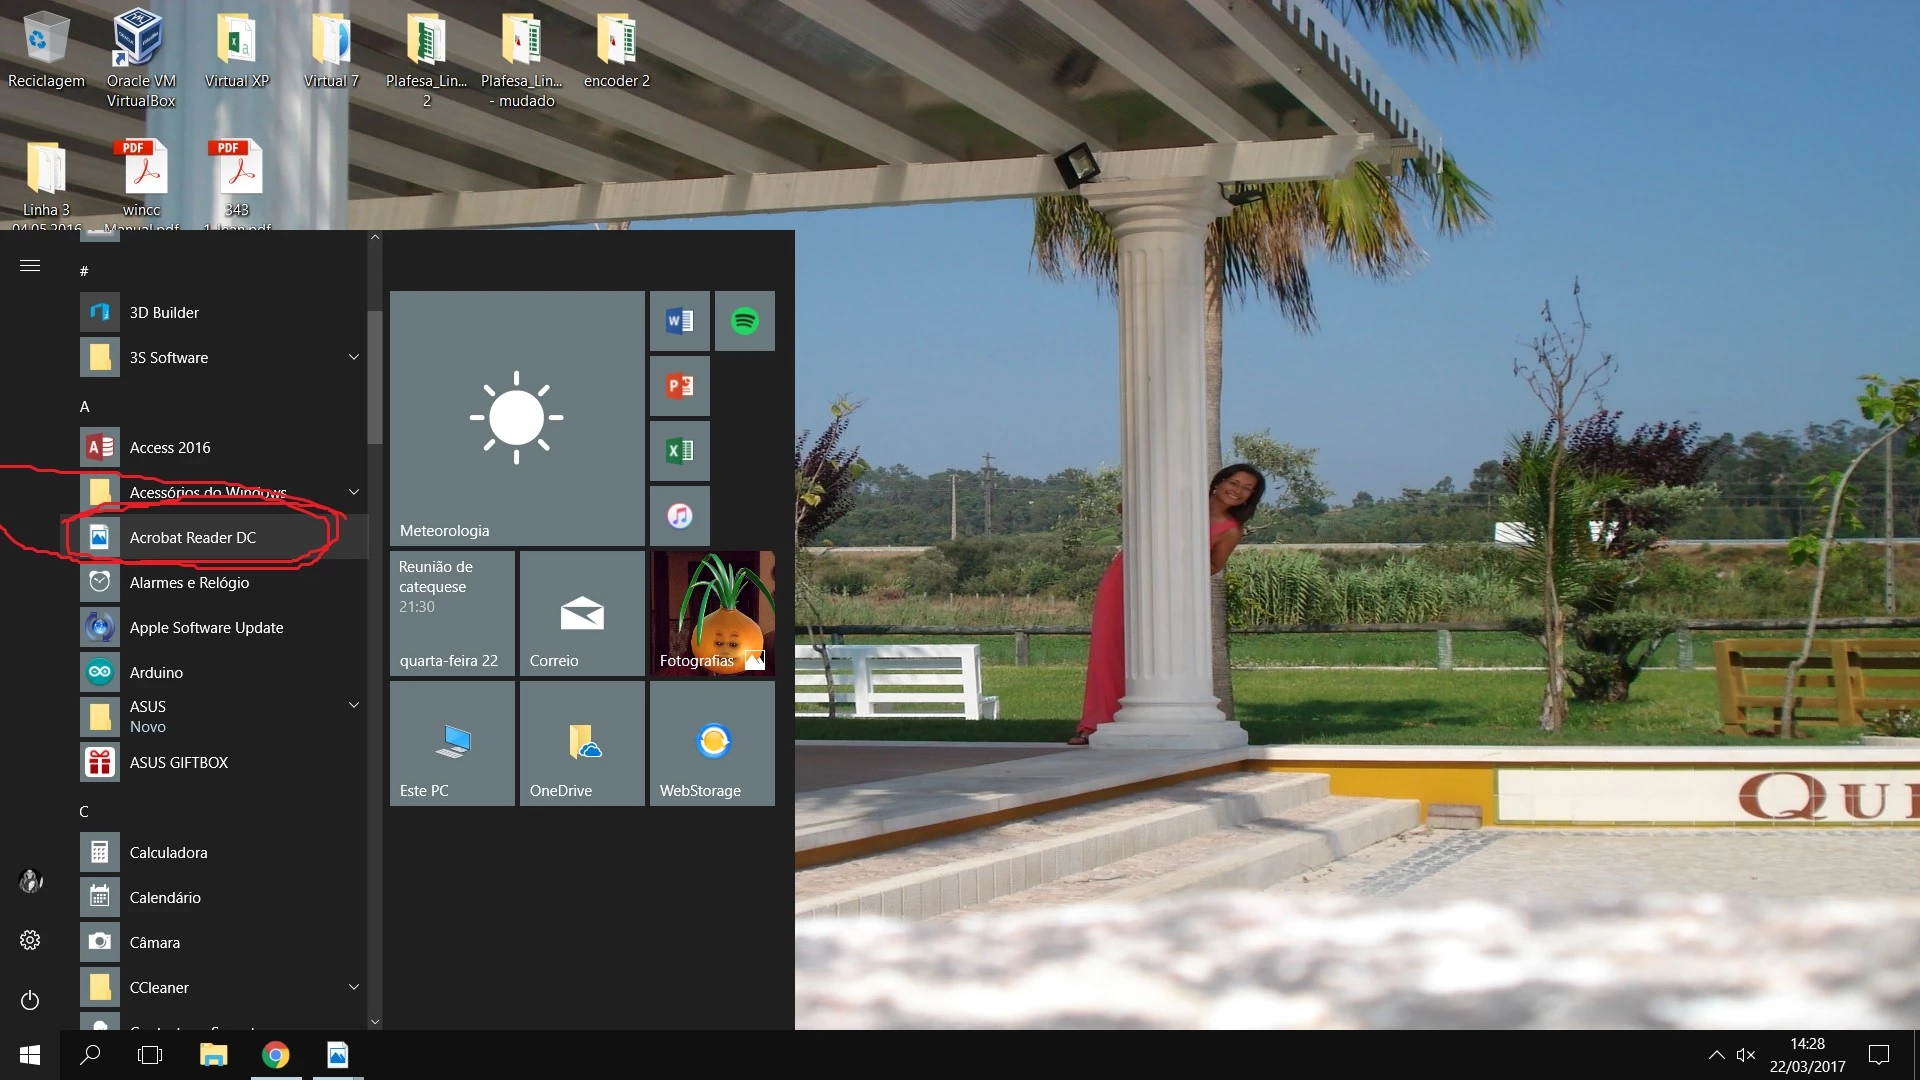Expand the ASUS folder chevron
This screenshot has height=1080, width=1920.
coord(353,705)
